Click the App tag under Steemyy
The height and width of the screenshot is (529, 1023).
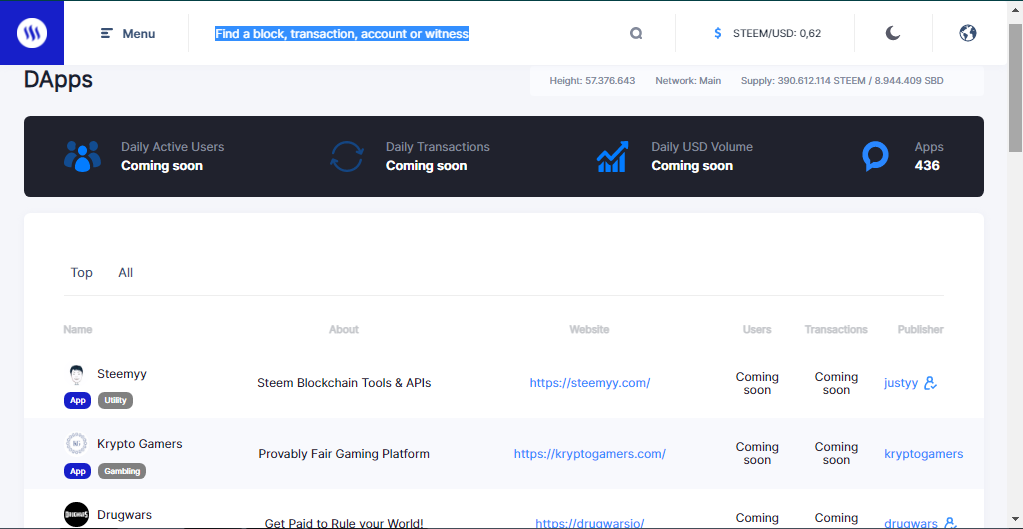(x=78, y=401)
